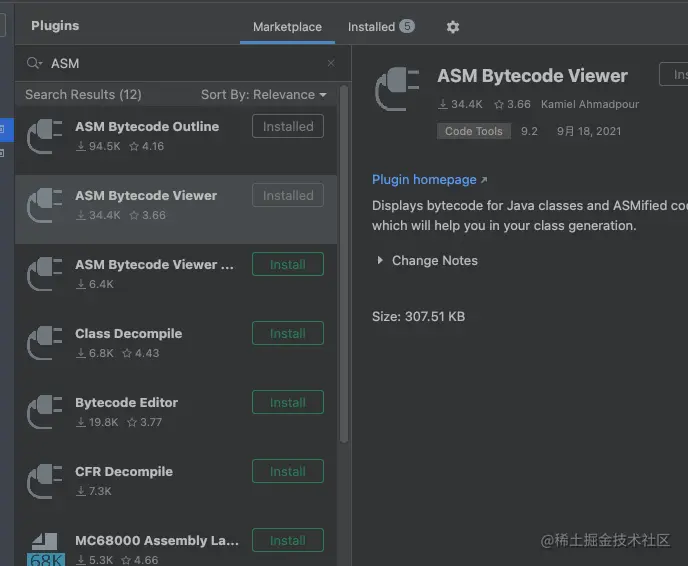Click the Installed count badge 5
Screen dimensions: 688x566
[x=407, y=26]
